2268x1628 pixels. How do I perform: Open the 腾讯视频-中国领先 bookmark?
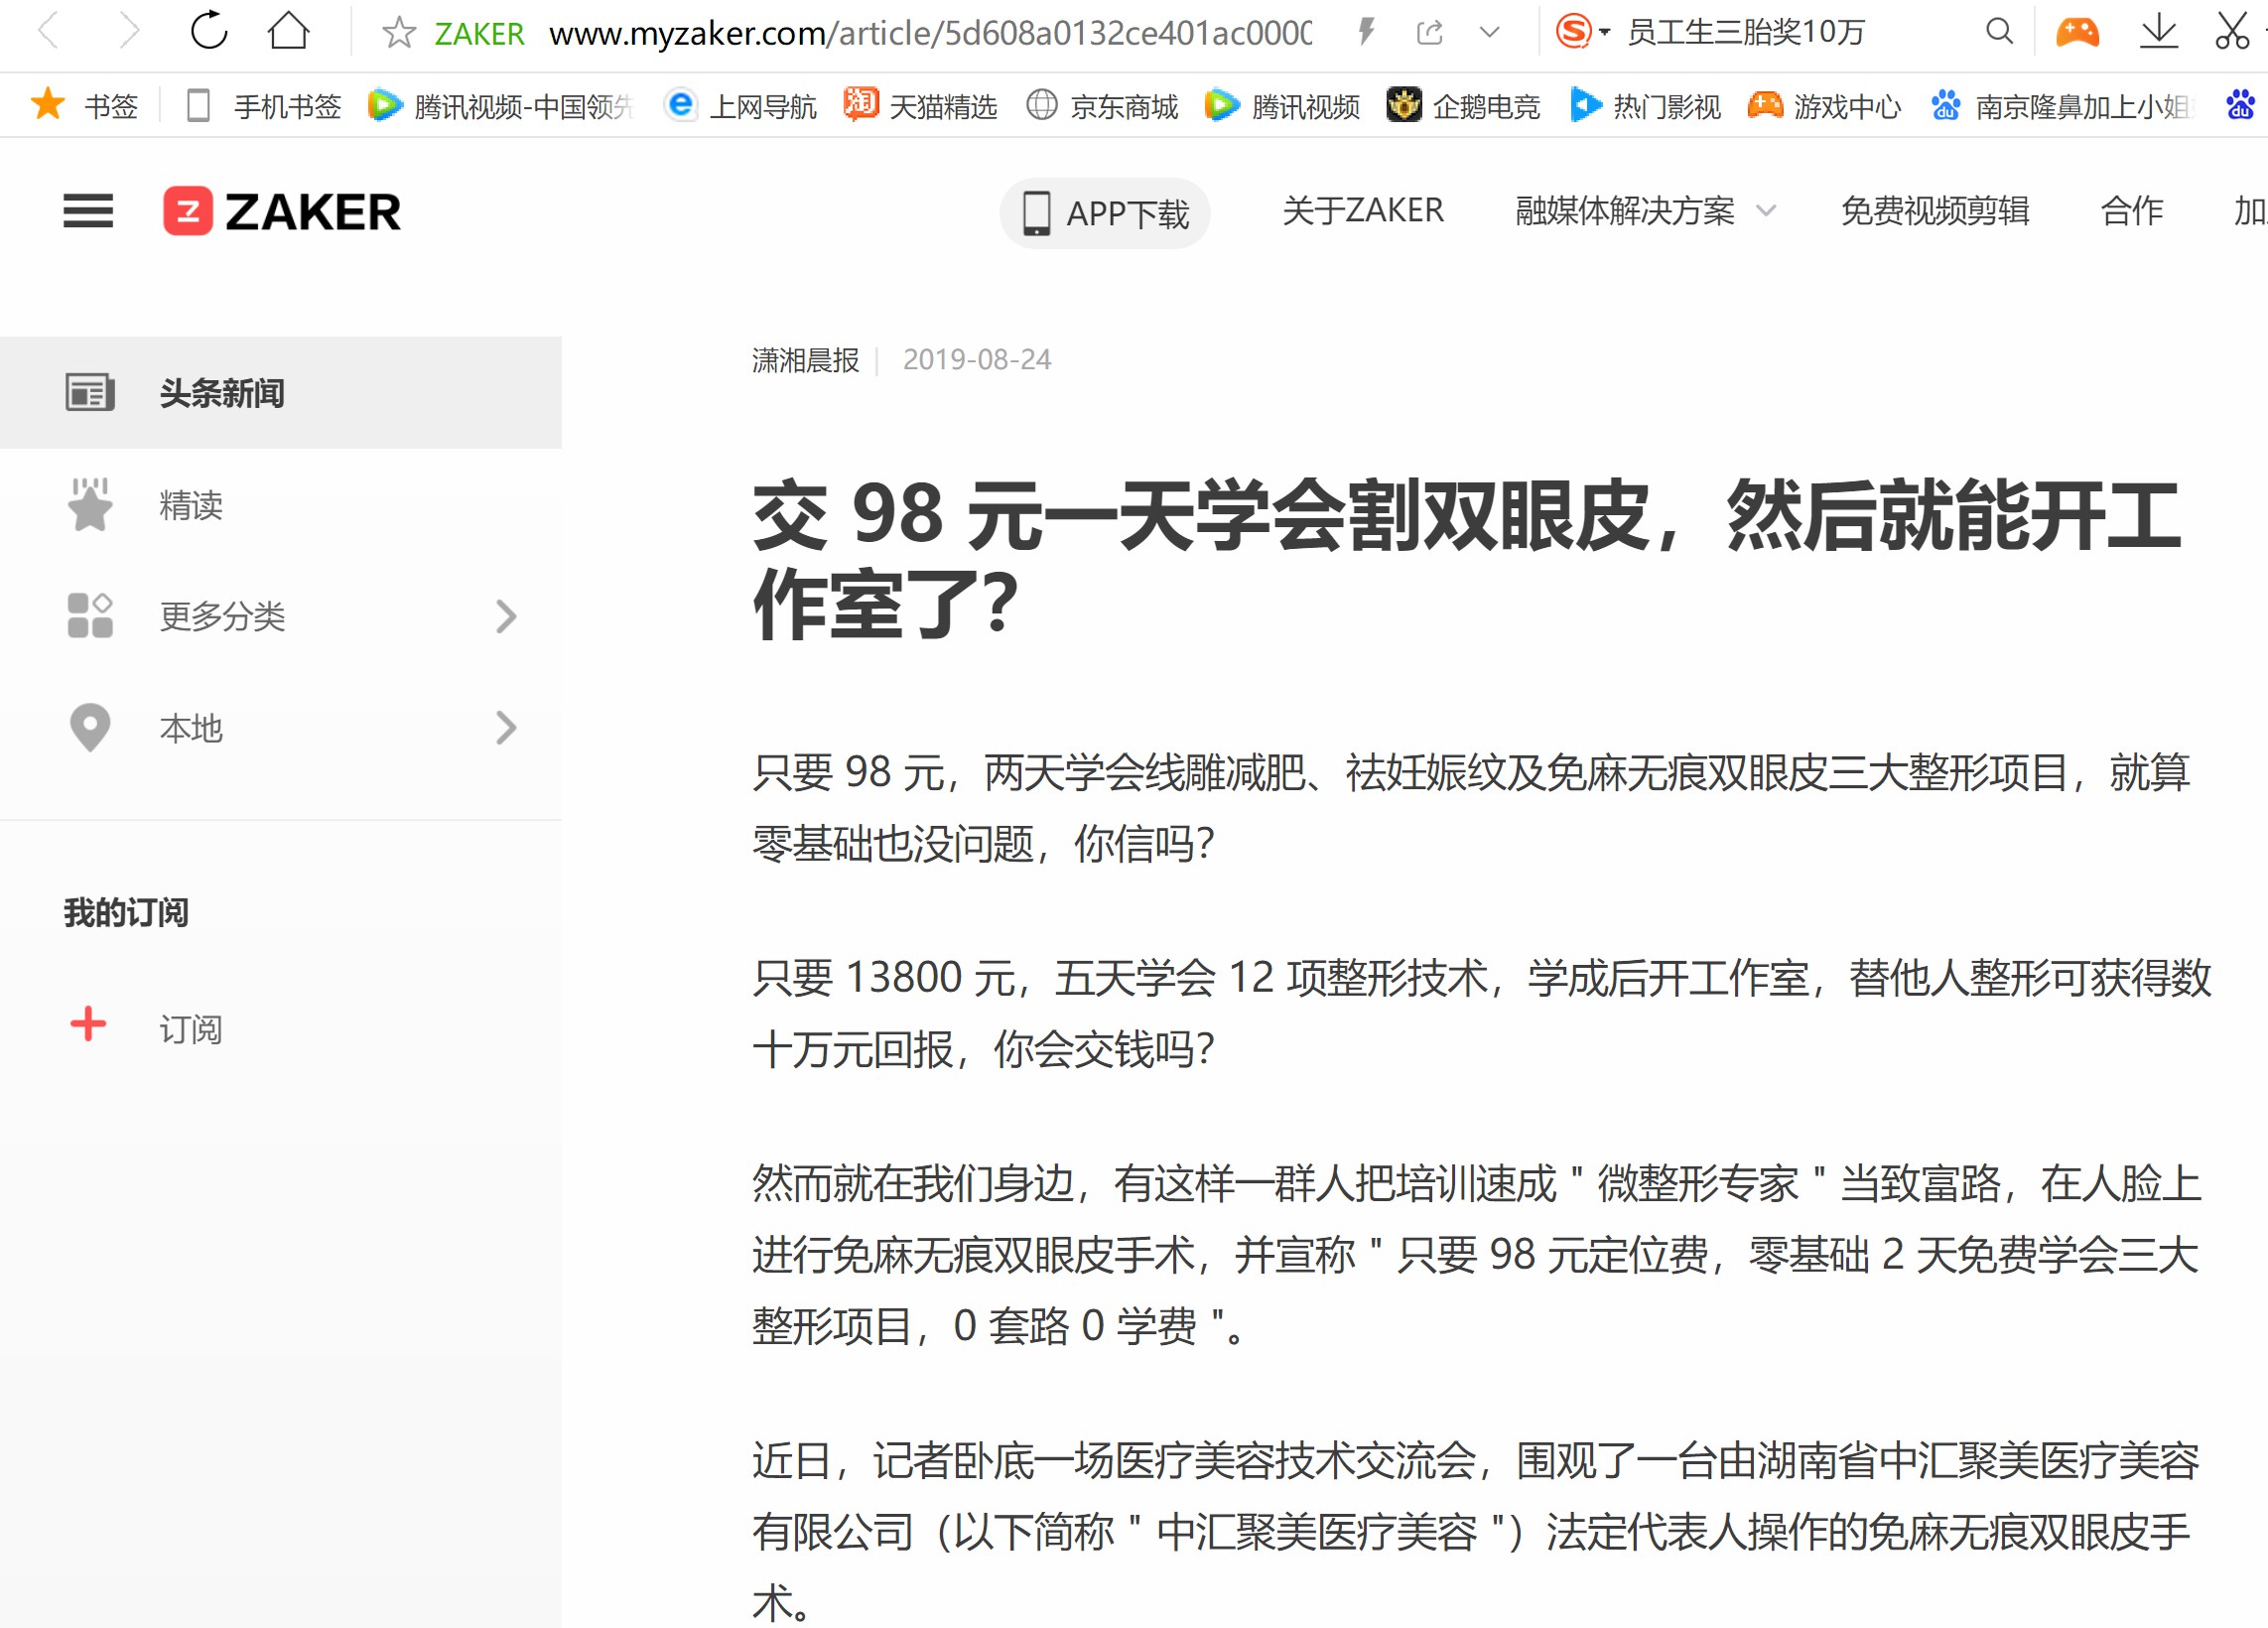click(501, 106)
